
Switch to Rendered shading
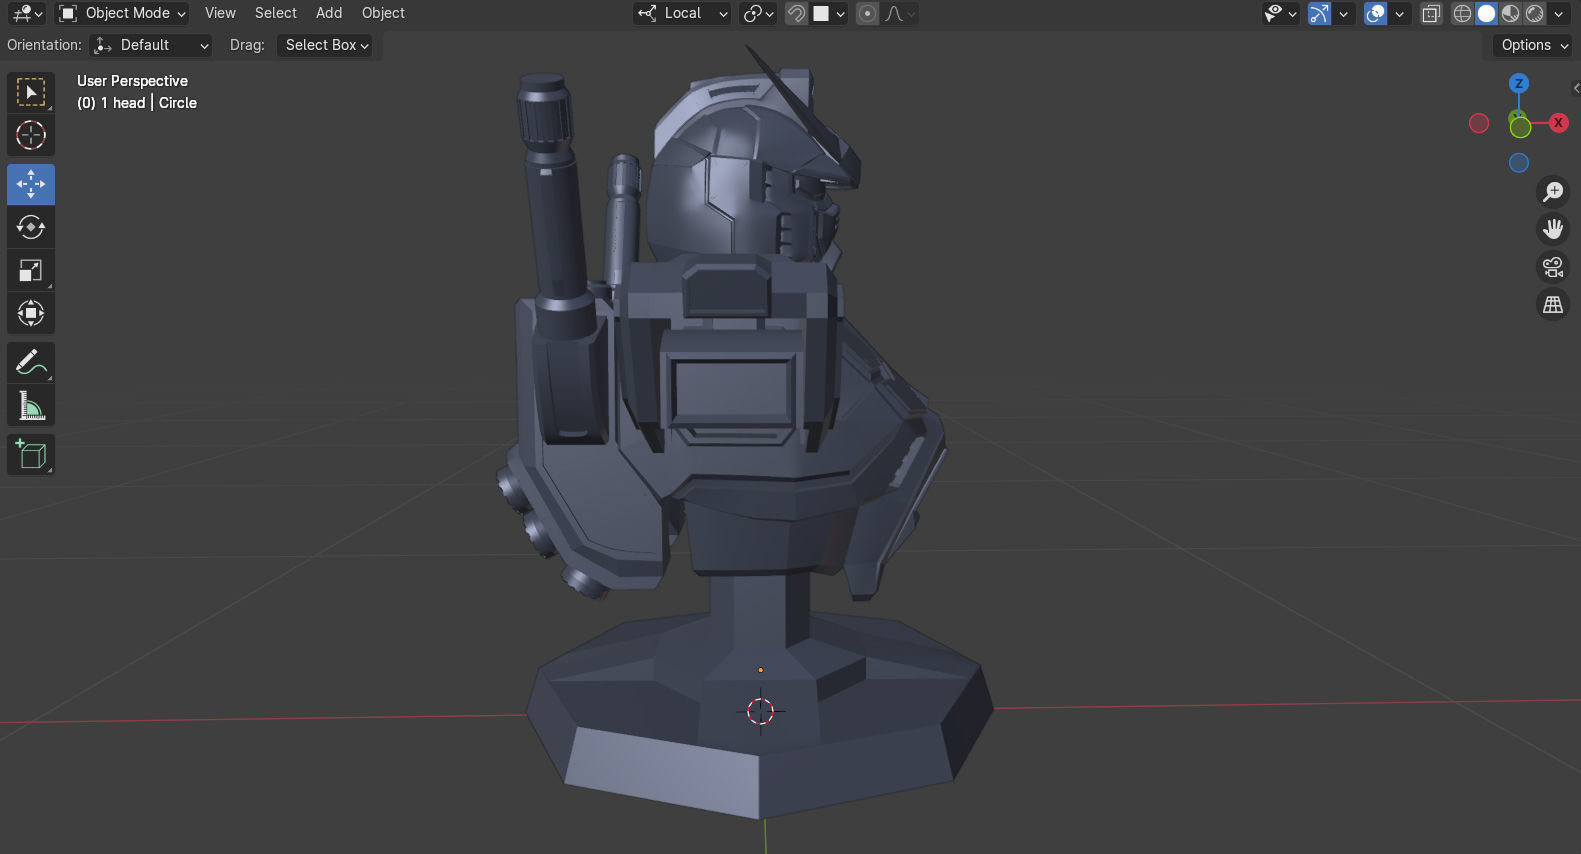1534,13
